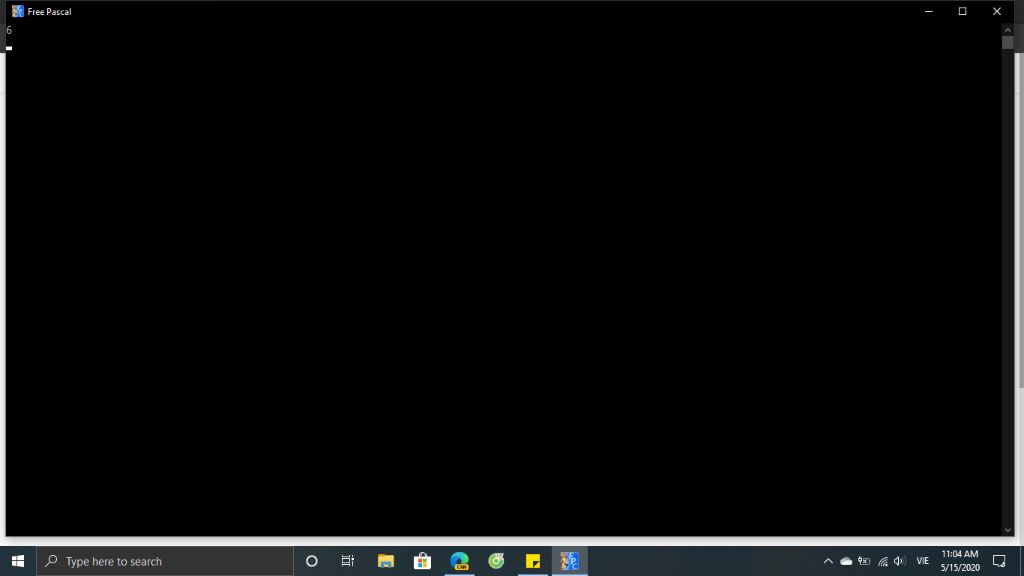Maximize the Free Pascal window
1024x576 pixels.
pos(962,11)
